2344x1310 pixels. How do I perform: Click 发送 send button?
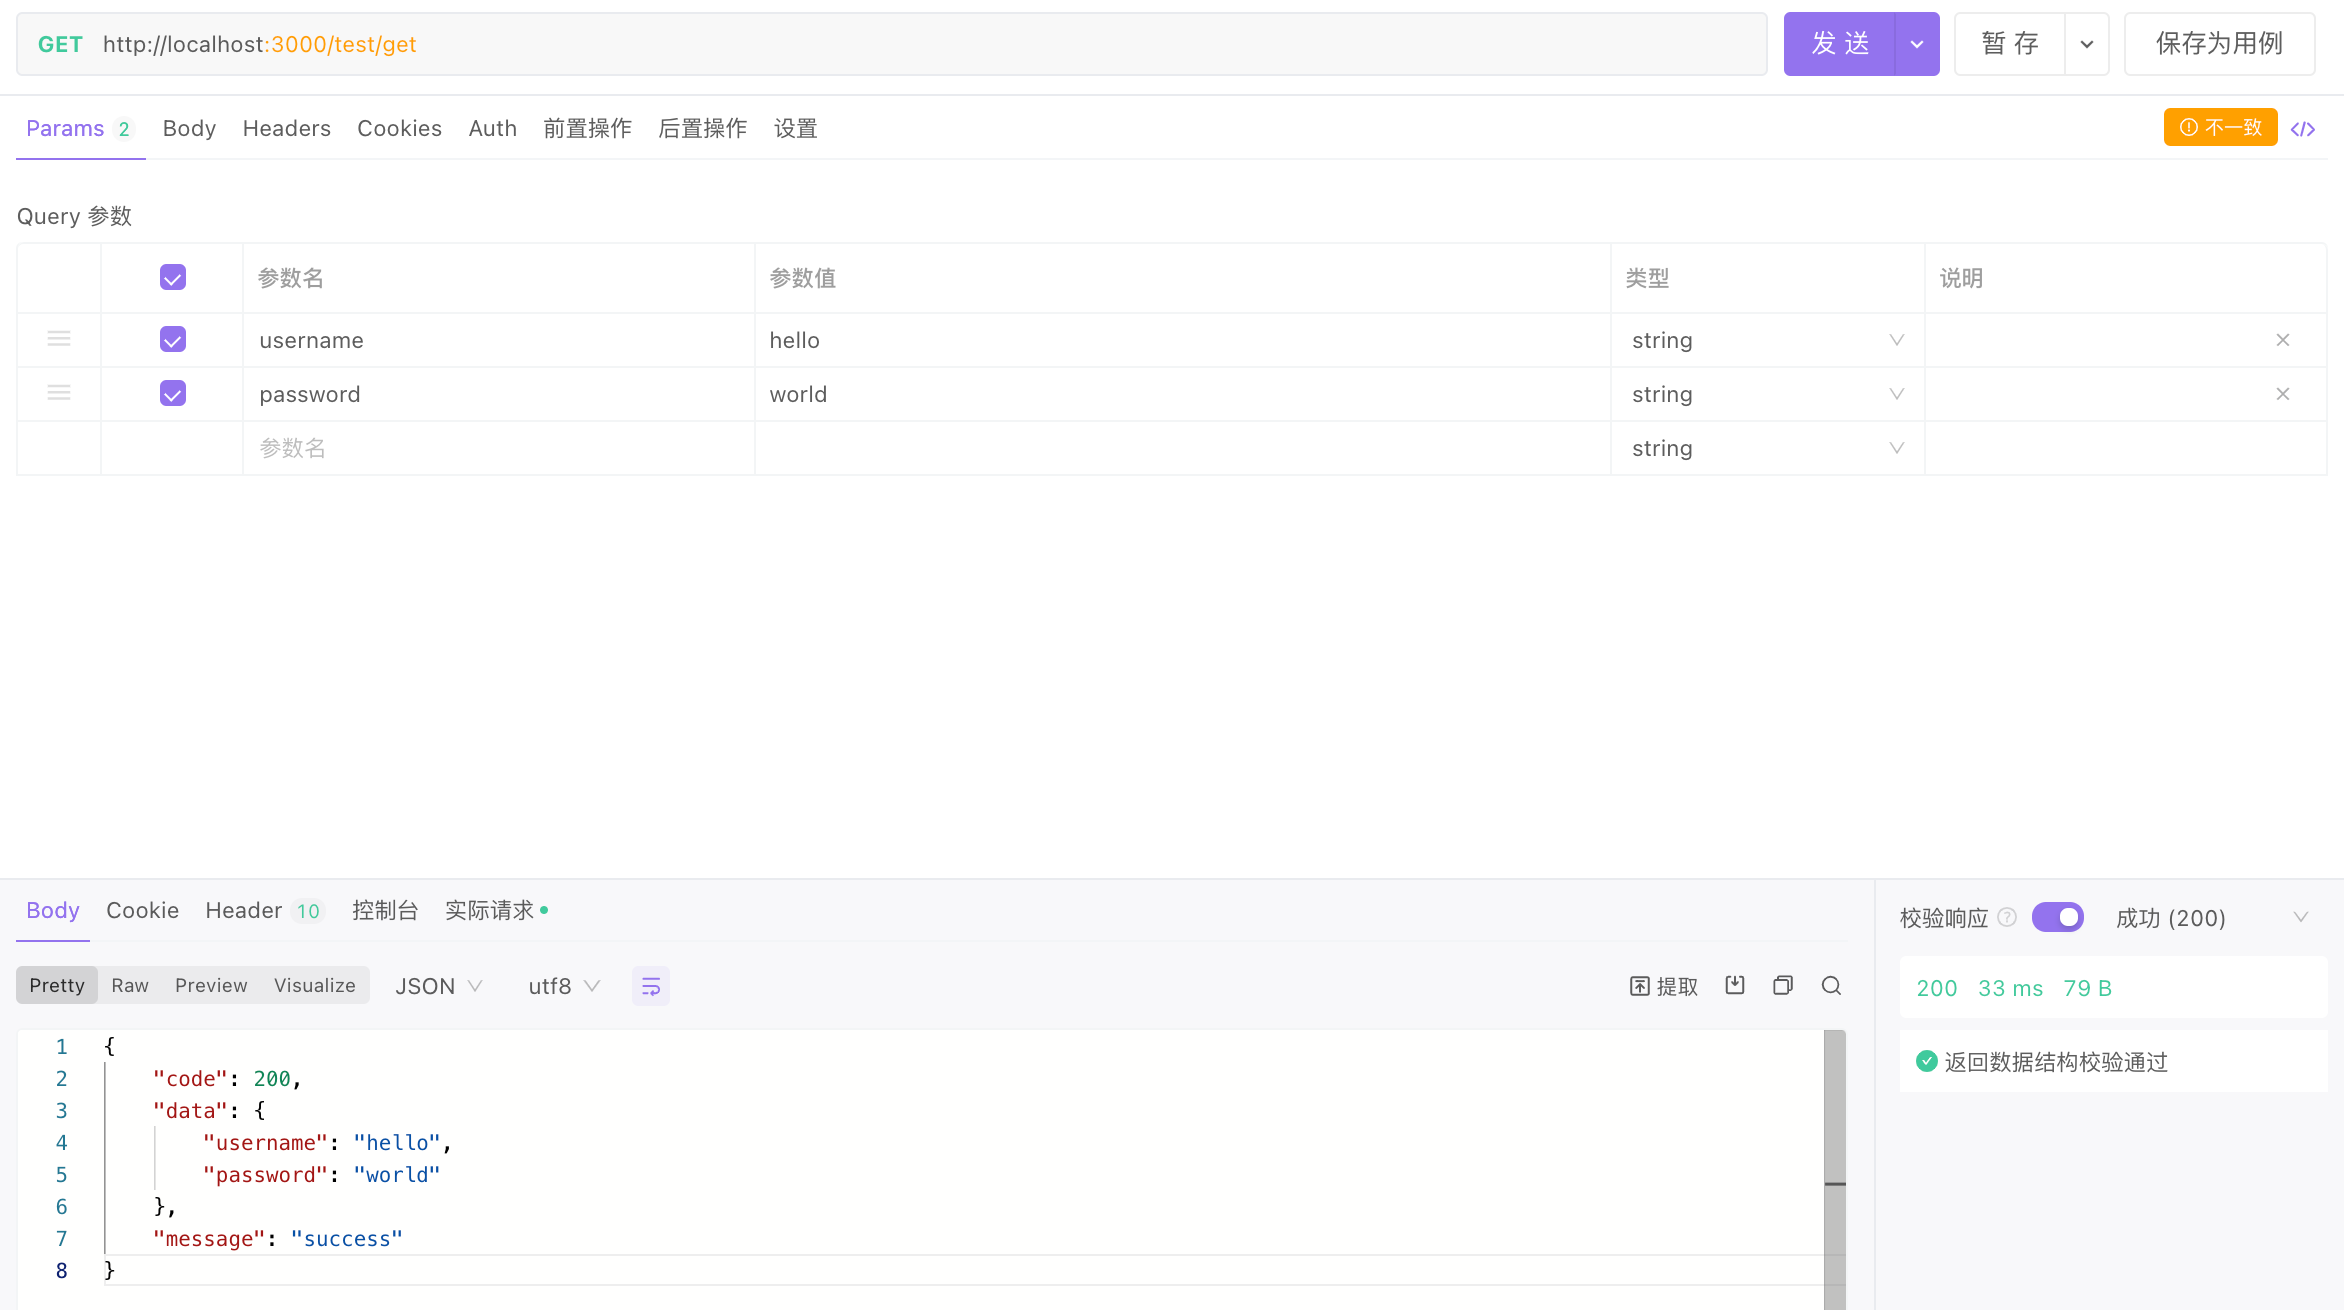pyautogui.click(x=1839, y=44)
